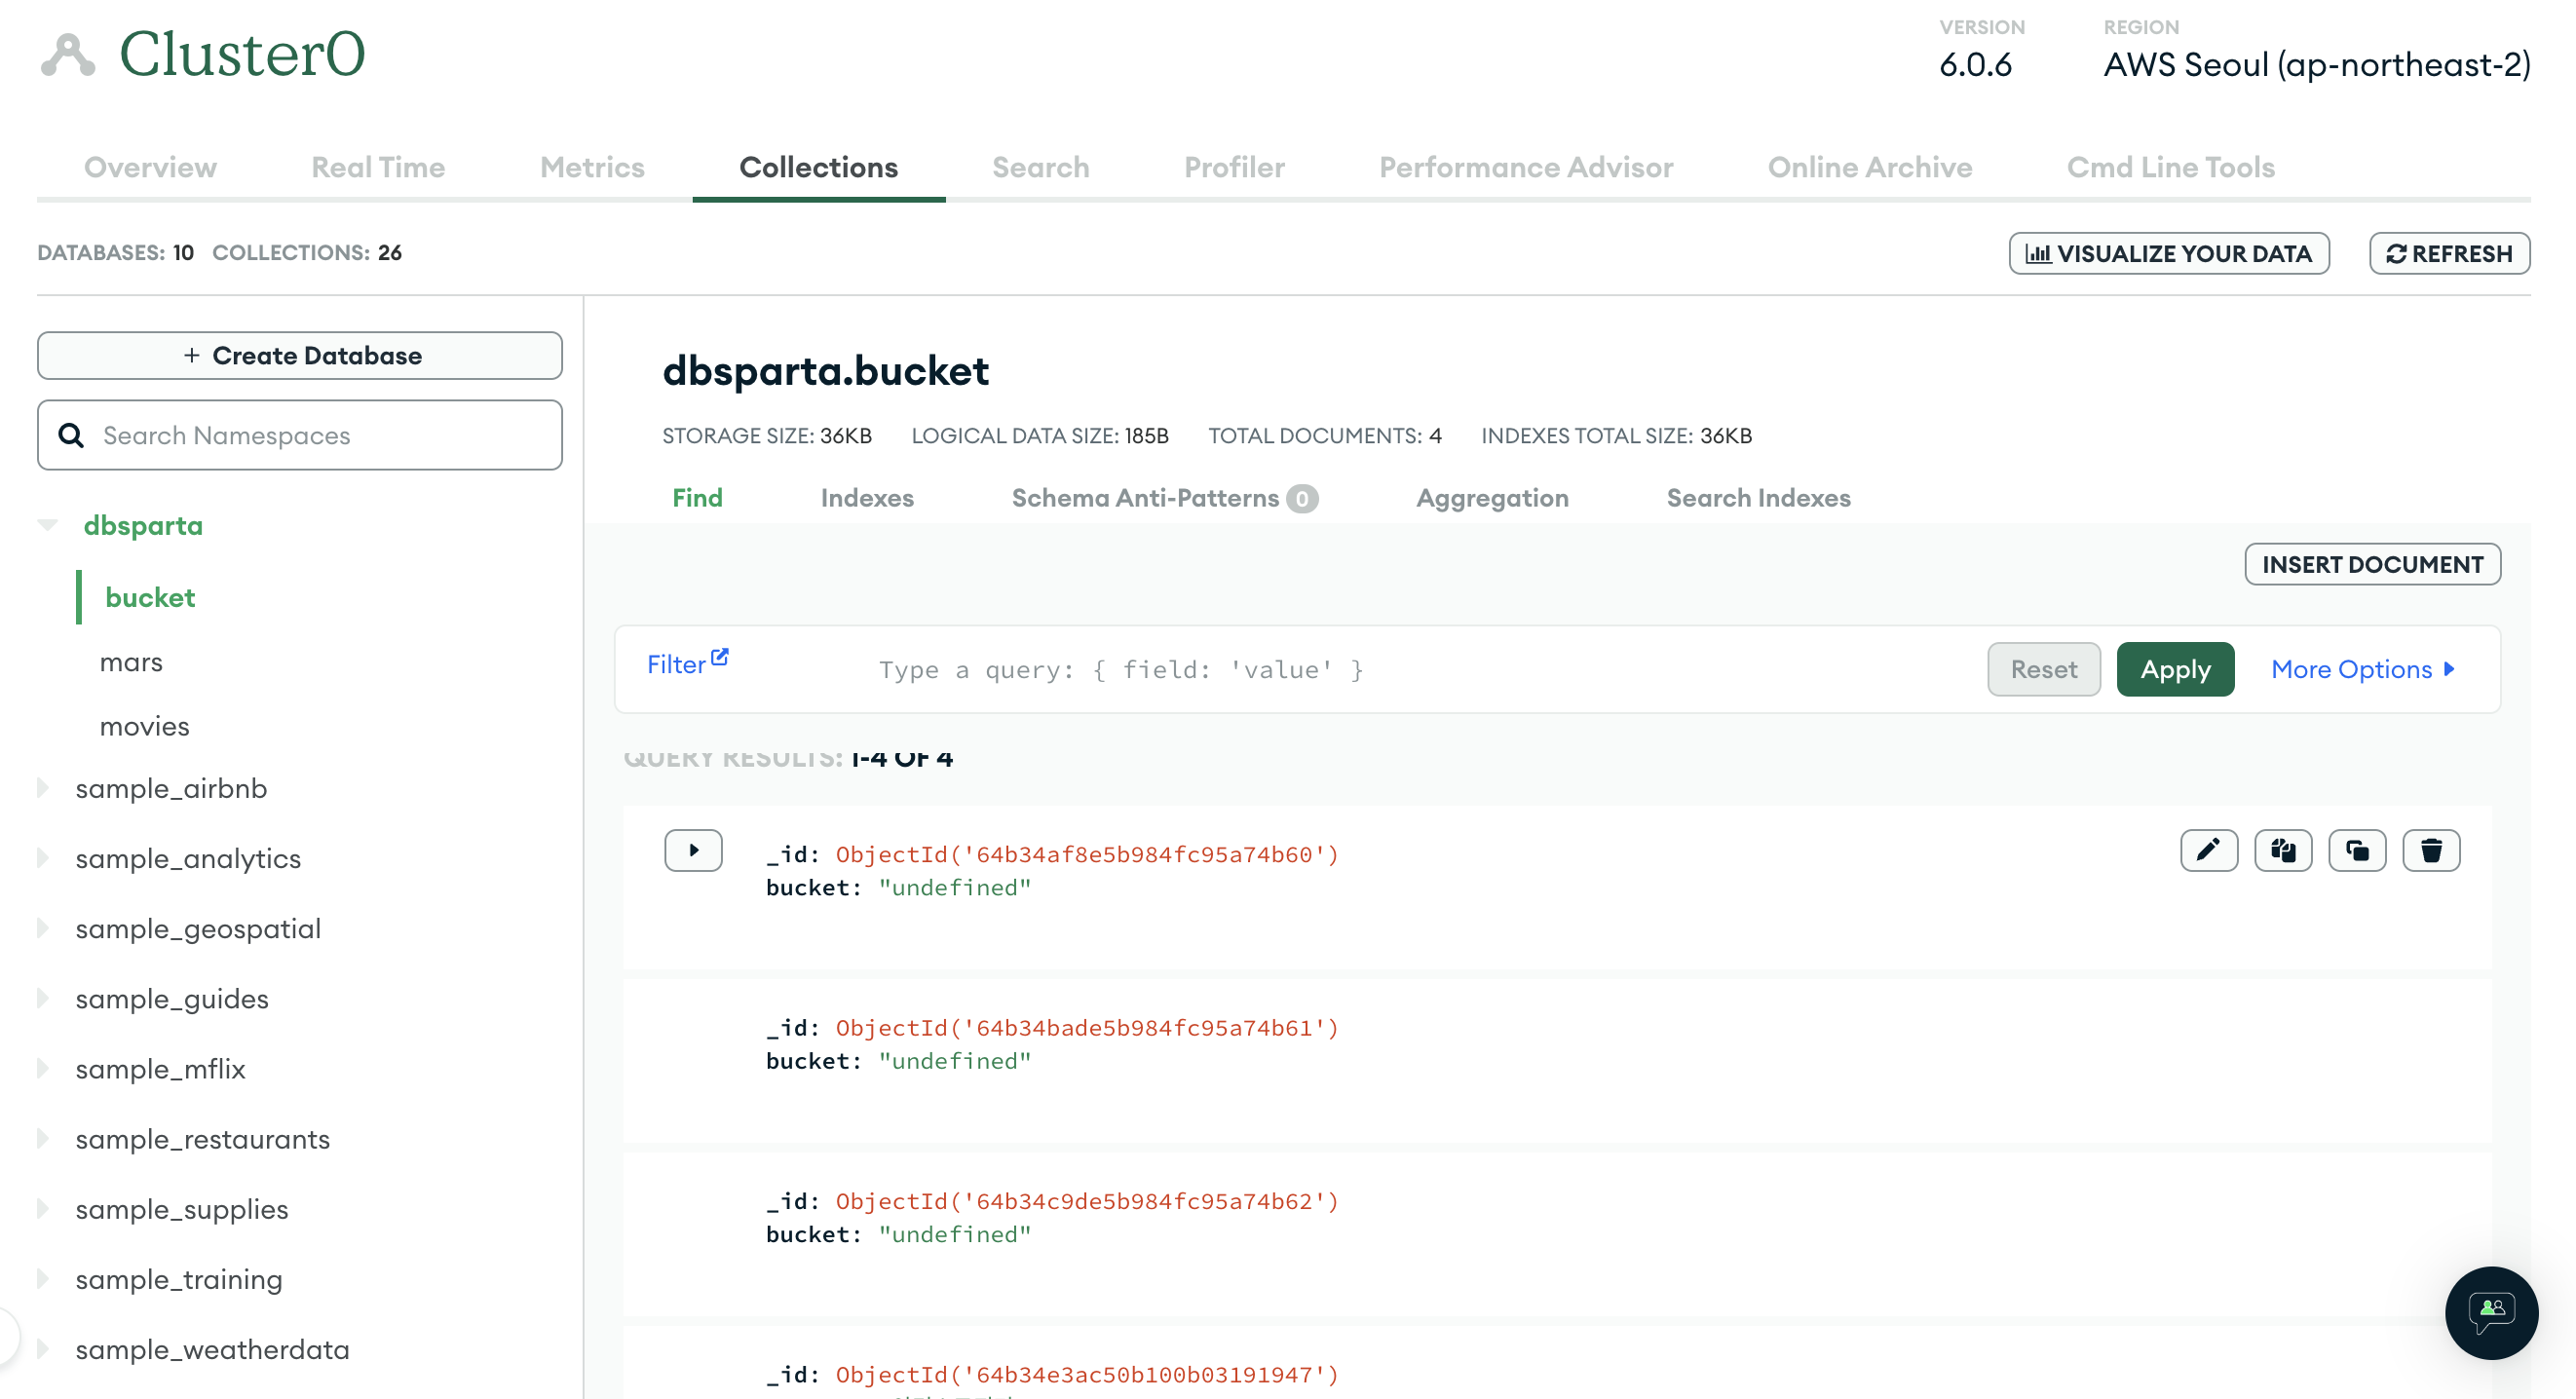Reset the filter query
Screen dimensions: 2576x1399
(2043, 669)
